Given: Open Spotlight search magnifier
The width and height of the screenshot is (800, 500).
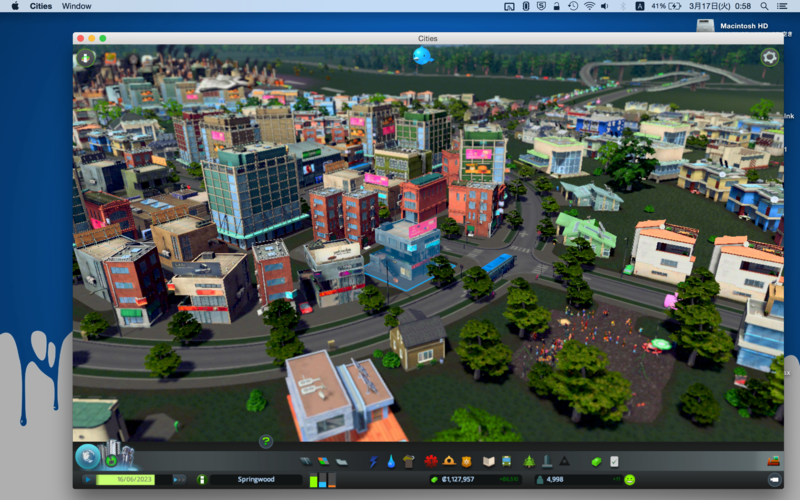Looking at the screenshot, I should [x=764, y=6].
